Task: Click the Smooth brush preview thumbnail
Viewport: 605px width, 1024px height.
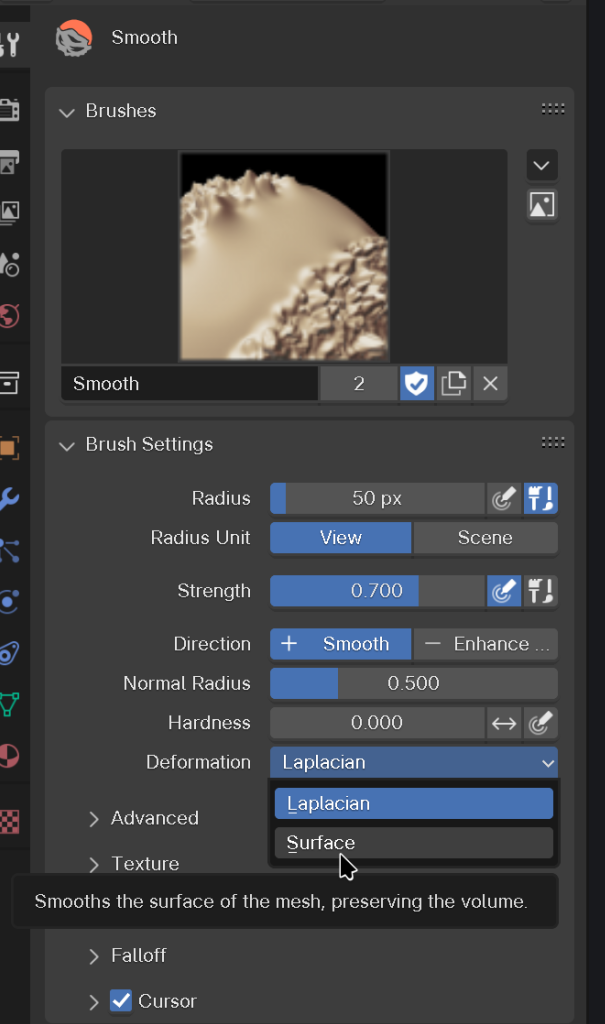Action: coord(284,257)
